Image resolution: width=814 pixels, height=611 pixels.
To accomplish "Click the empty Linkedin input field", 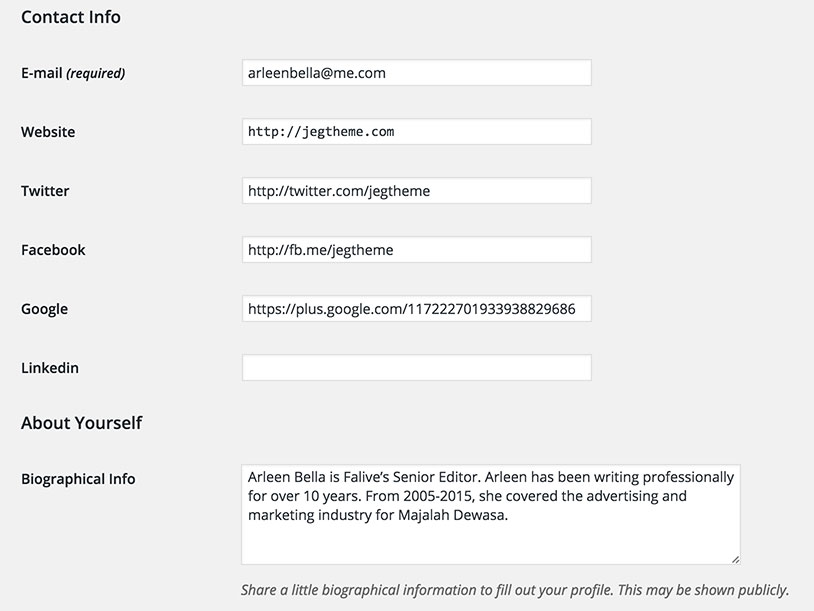I will point(416,368).
